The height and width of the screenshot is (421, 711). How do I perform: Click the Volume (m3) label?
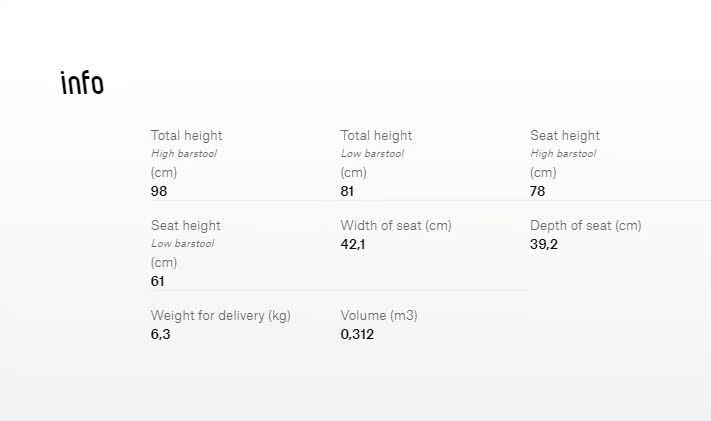[379, 315]
